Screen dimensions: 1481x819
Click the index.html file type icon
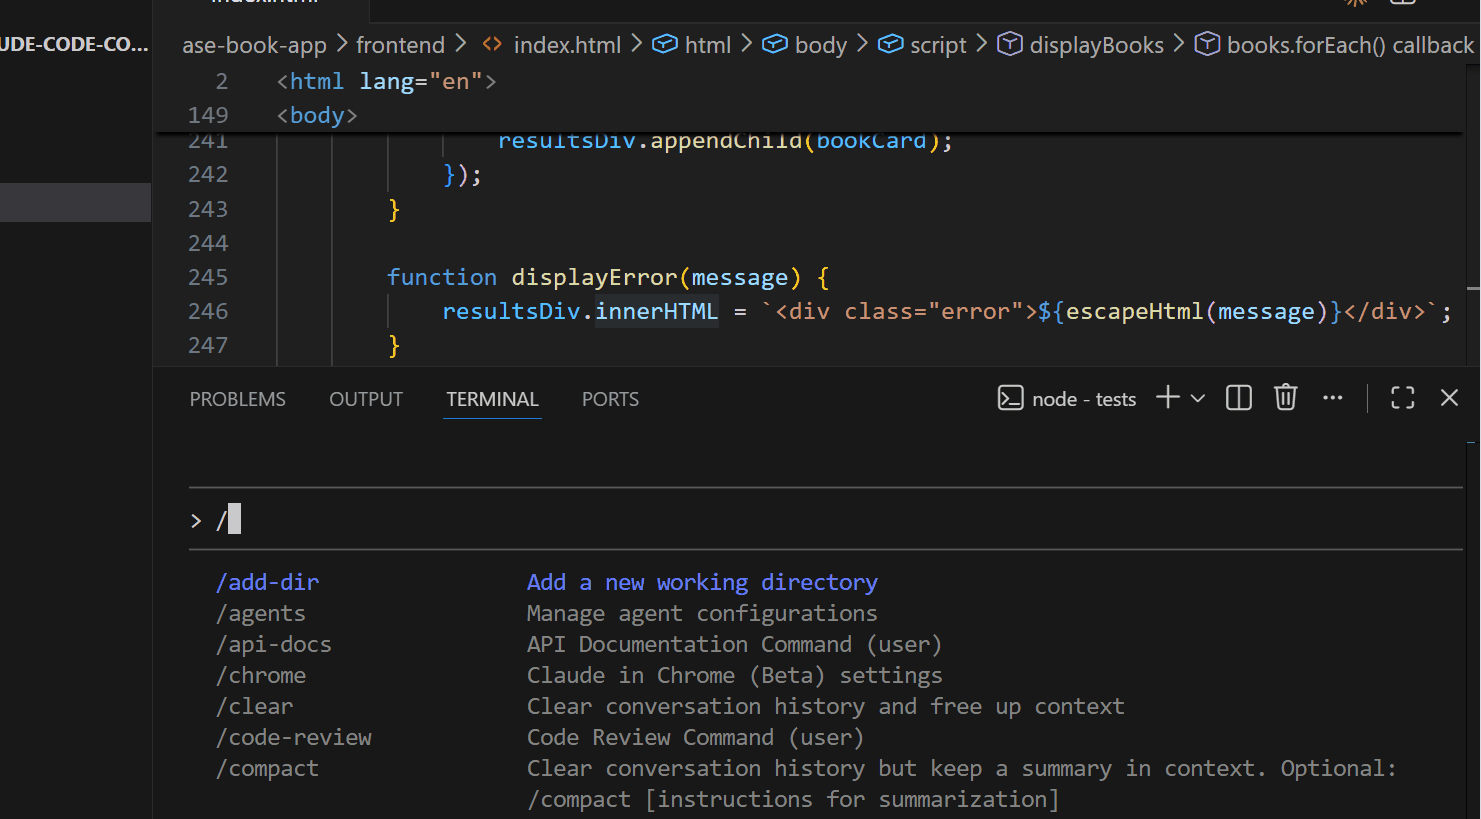coord(492,44)
